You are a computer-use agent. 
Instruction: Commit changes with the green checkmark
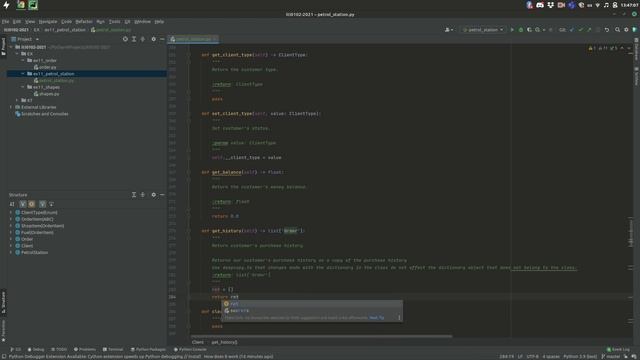(580, 30)
